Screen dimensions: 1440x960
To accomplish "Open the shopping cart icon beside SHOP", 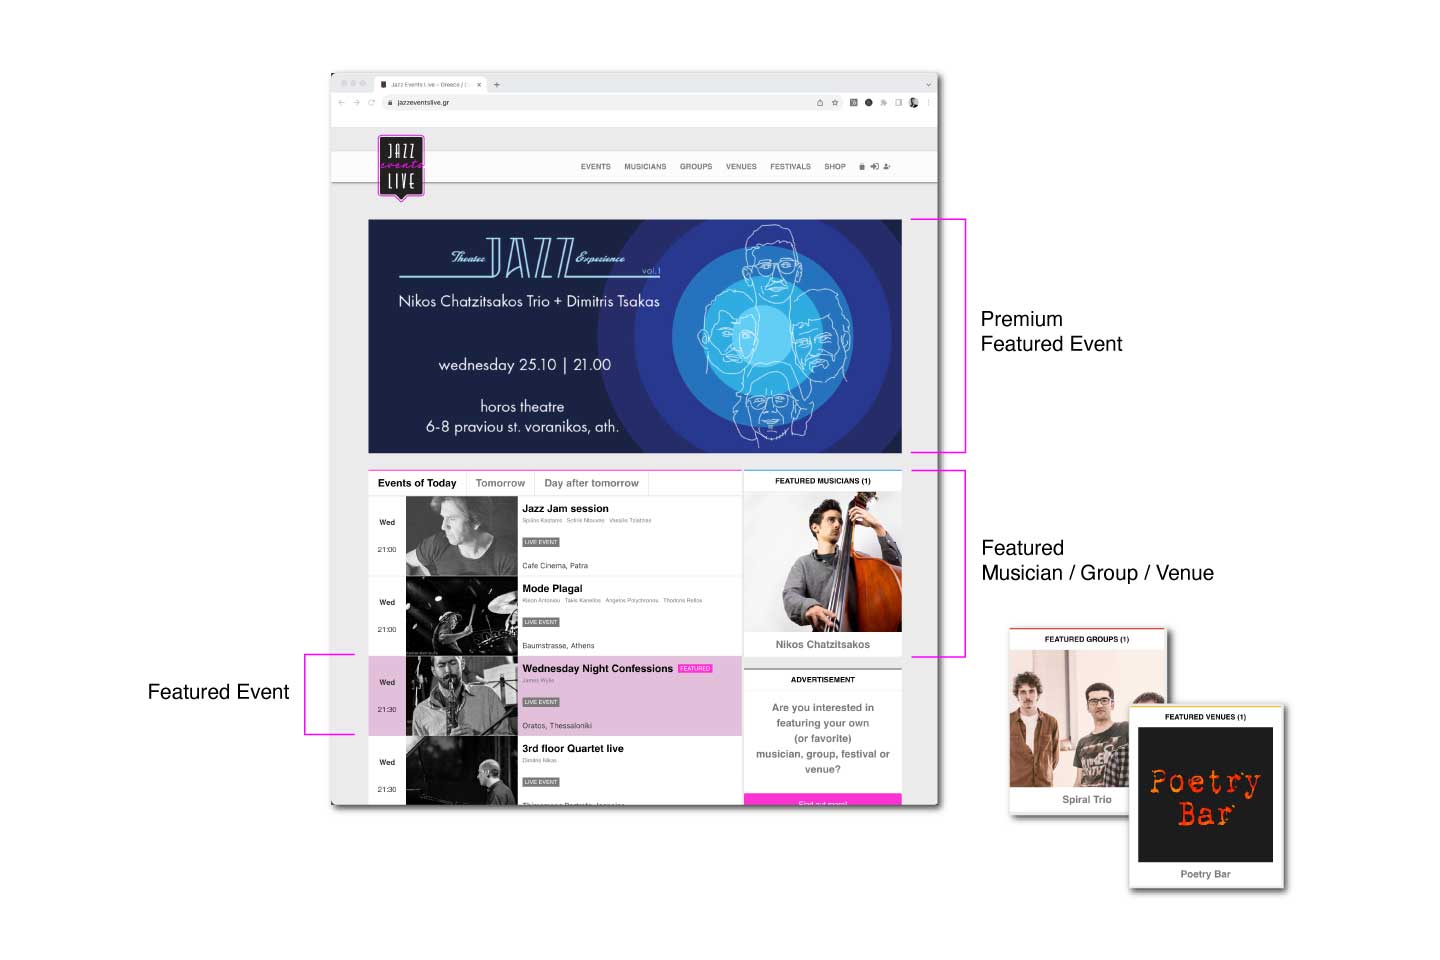I will pos(862,167).
